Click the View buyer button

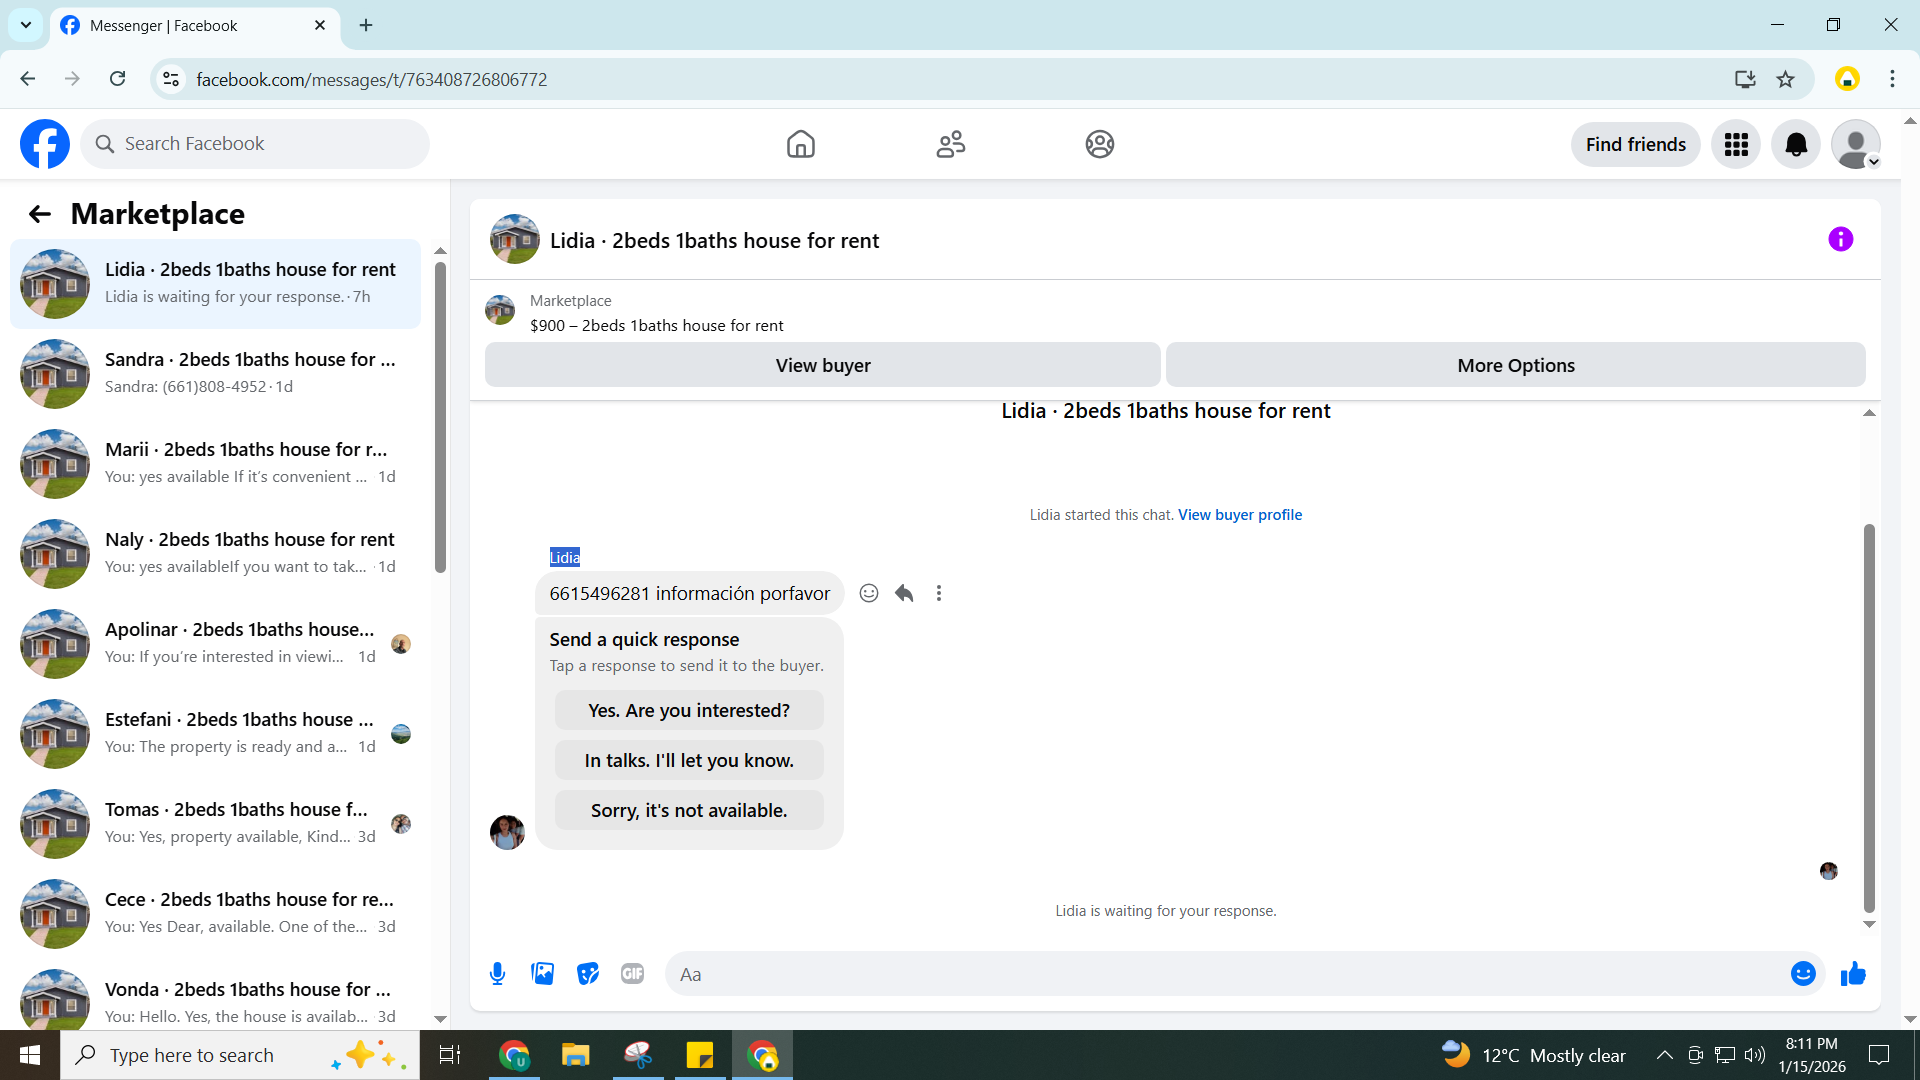tap(822, 365)
